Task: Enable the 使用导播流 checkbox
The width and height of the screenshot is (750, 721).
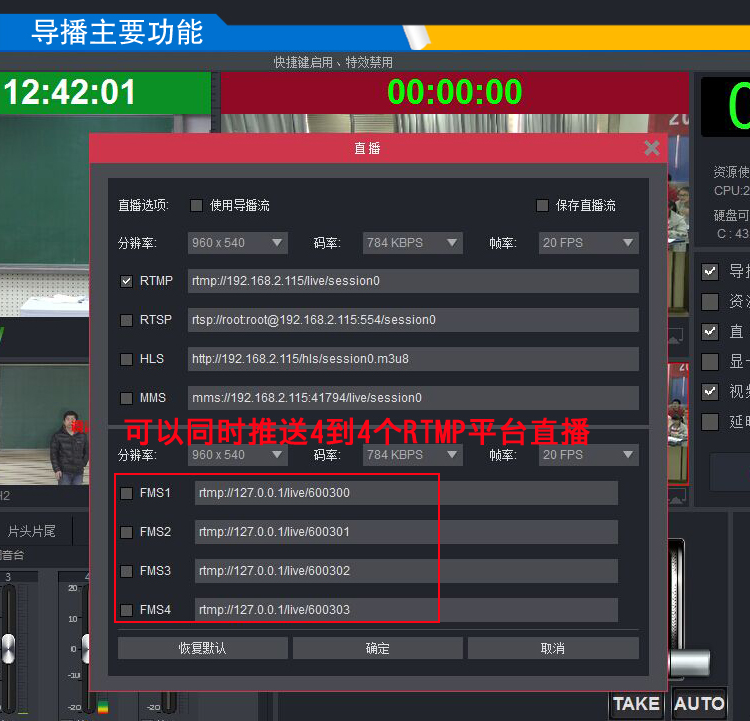Action: (x=196, y=205)
